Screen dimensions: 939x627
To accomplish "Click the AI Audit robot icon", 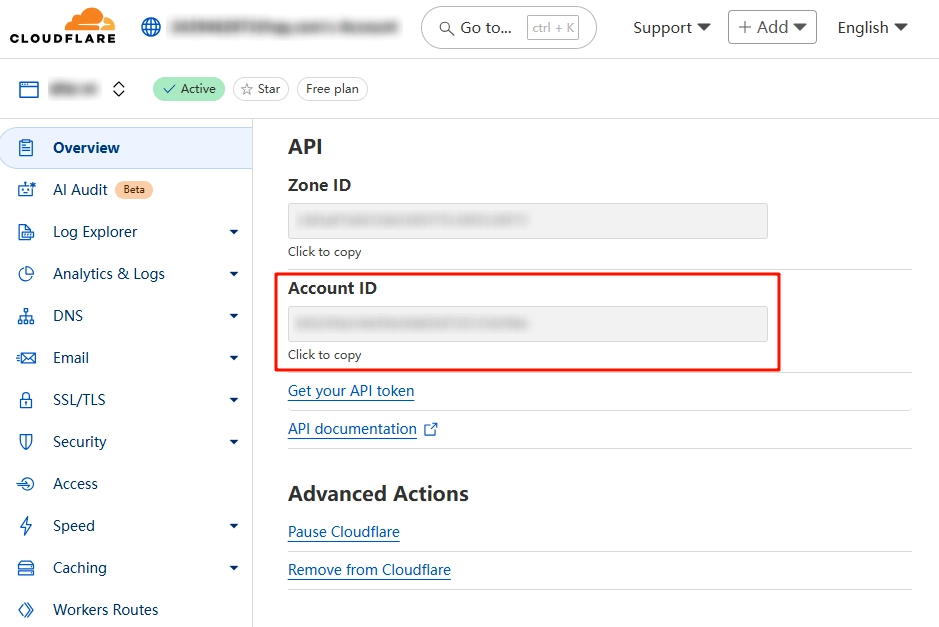I will (x=27, y=190).
